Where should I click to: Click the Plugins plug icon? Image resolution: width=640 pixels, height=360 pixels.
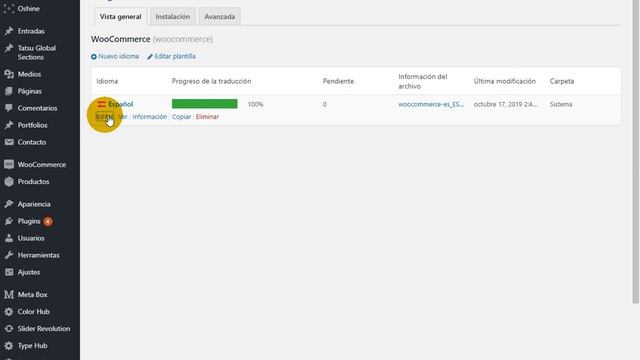click(9, 221)
